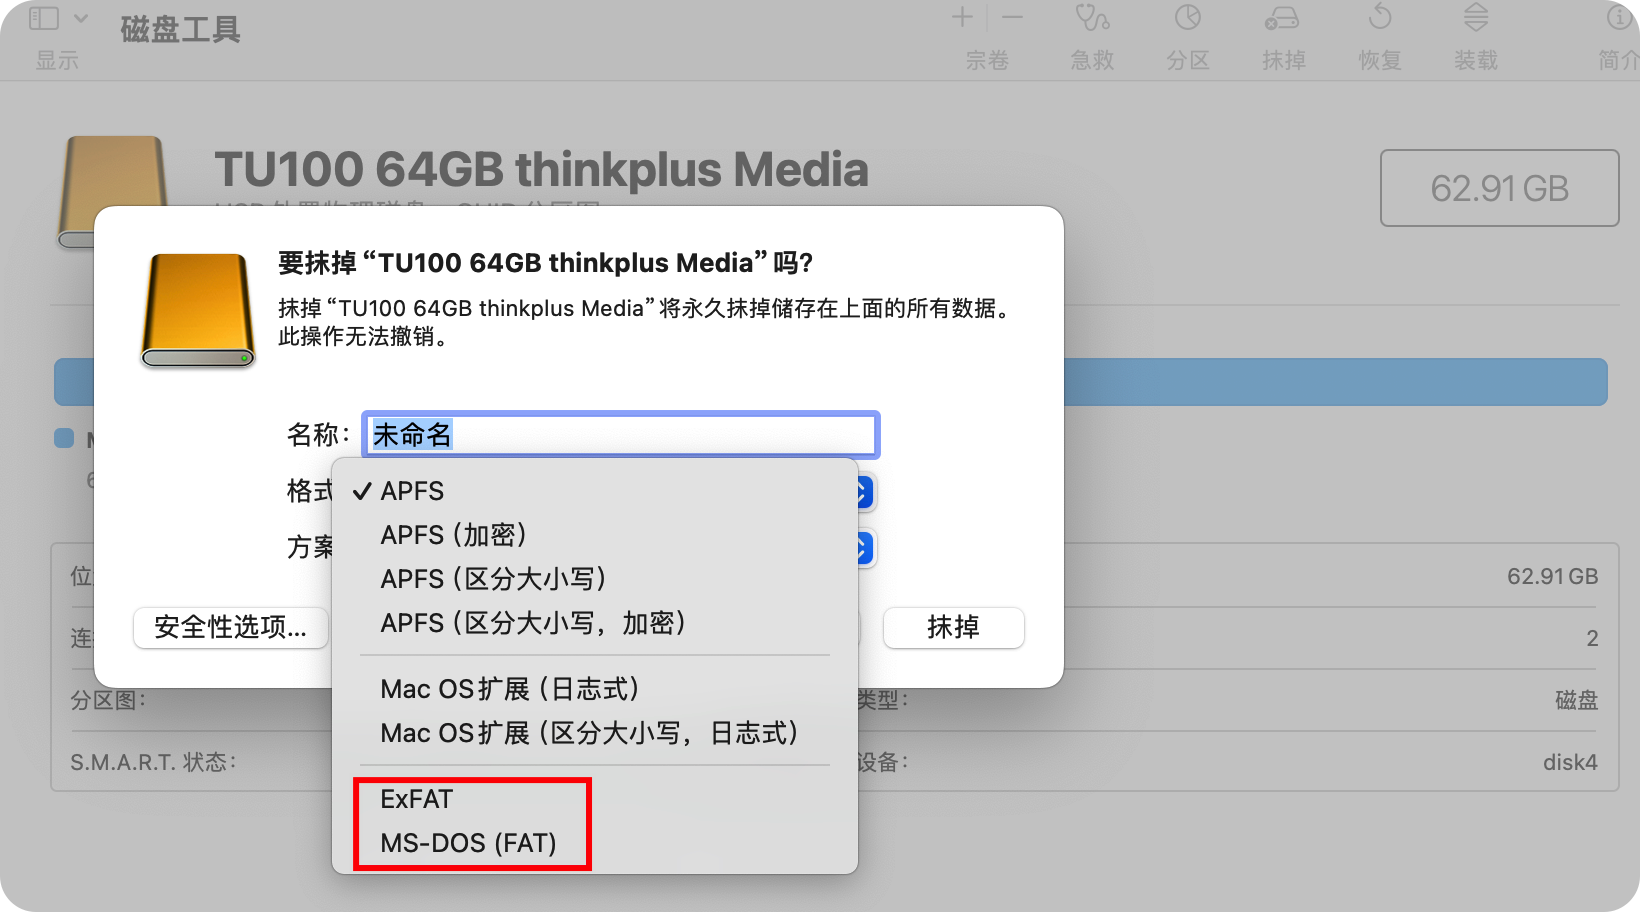
Task: Open the sidebar display (显示) icon
Action: click(45, 18)
